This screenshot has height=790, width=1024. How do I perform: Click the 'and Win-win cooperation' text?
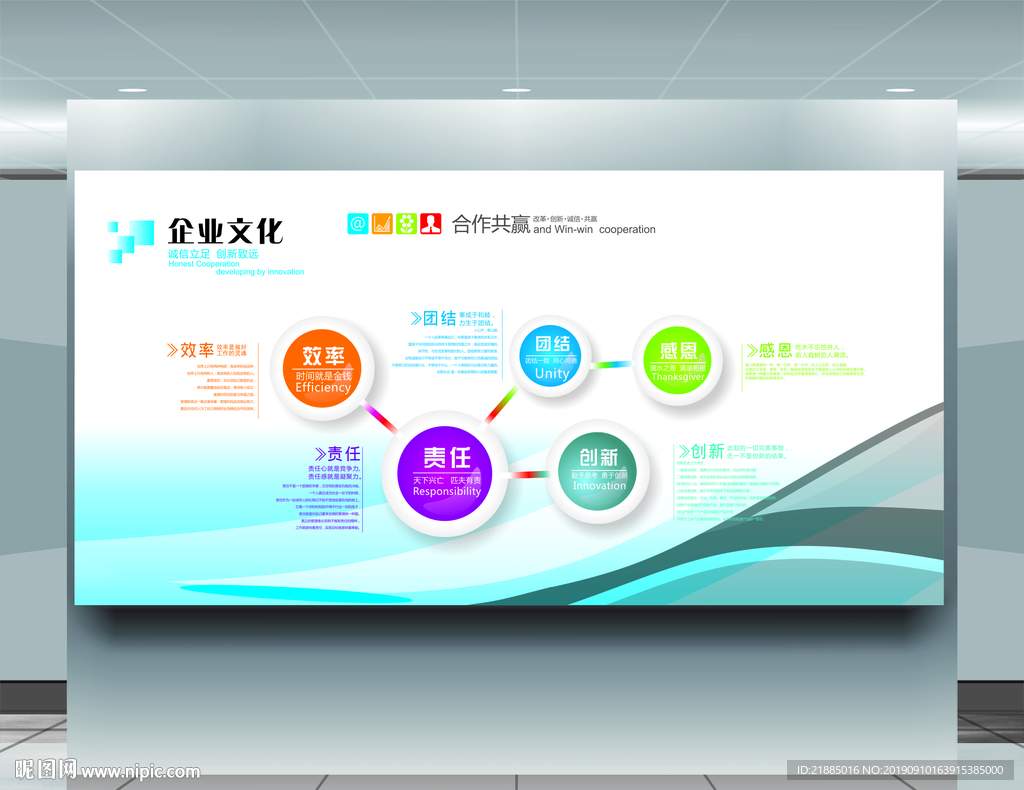tap(594, 230)
